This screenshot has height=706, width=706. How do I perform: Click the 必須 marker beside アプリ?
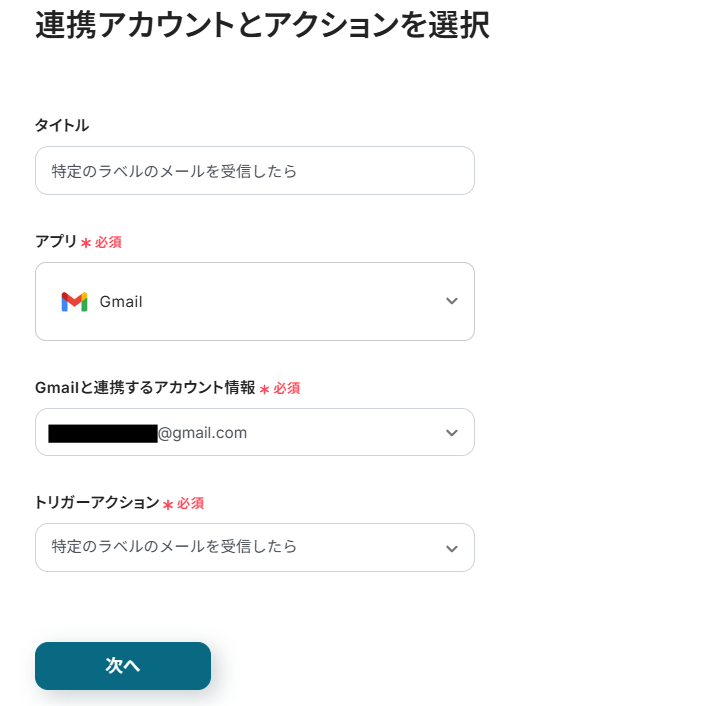click(108, 243)
